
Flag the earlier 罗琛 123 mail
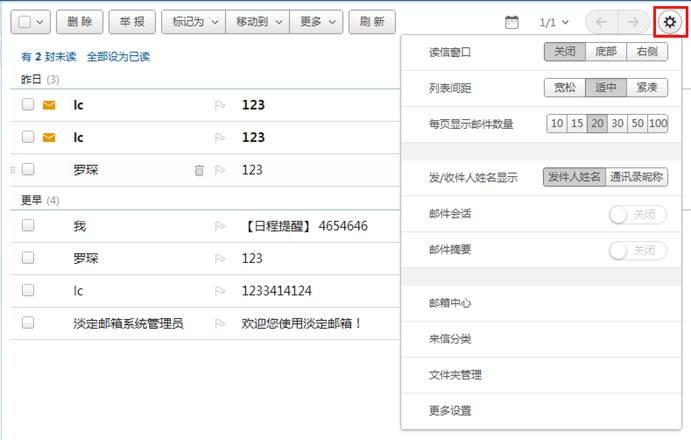pyautogui.click(x=219, y=258)
